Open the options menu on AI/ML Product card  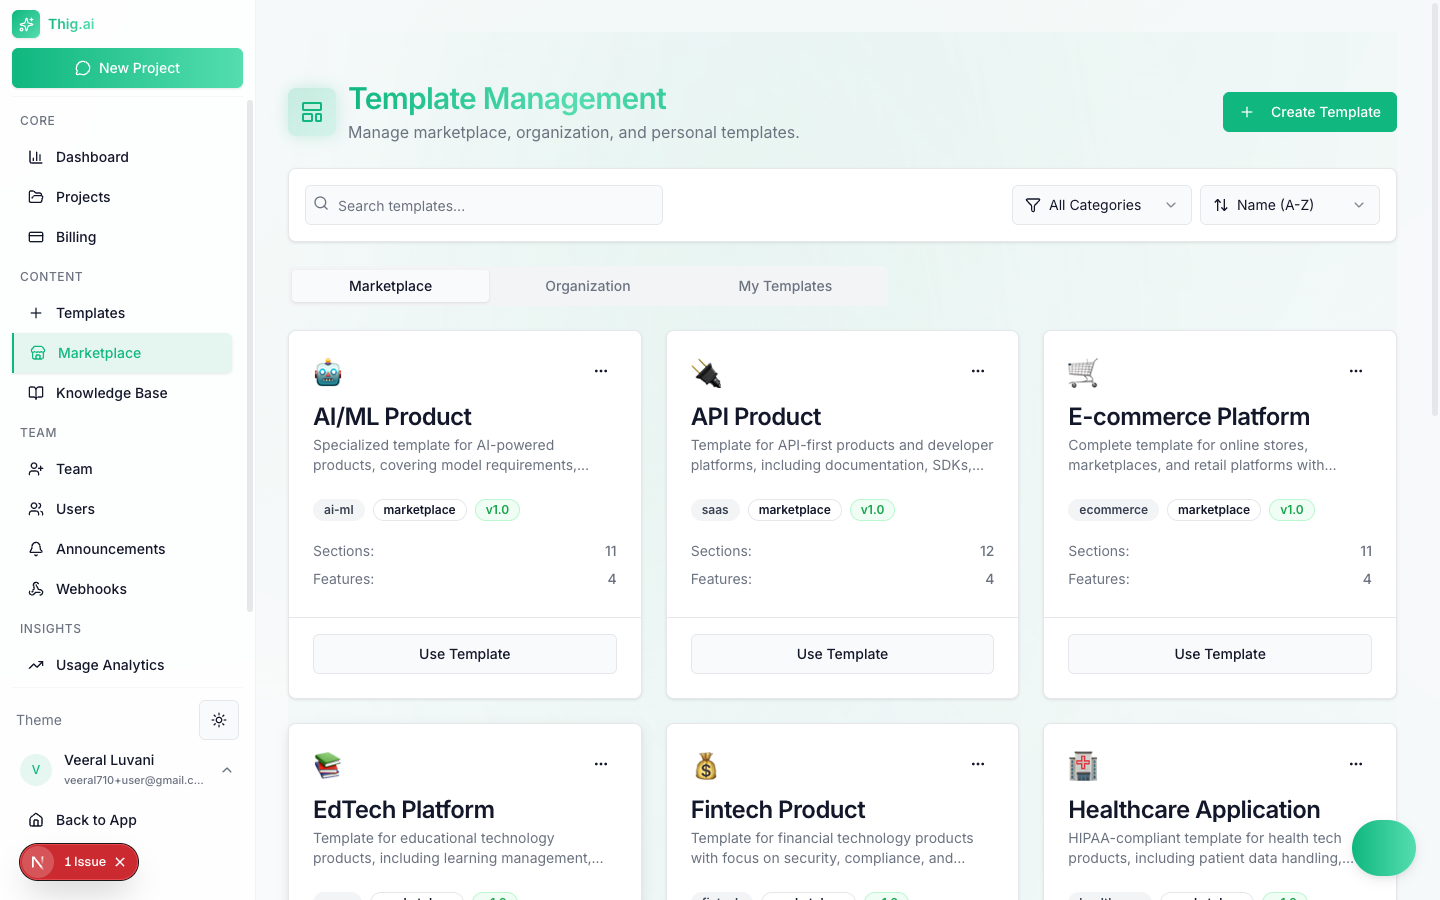(x=601, y=371)
